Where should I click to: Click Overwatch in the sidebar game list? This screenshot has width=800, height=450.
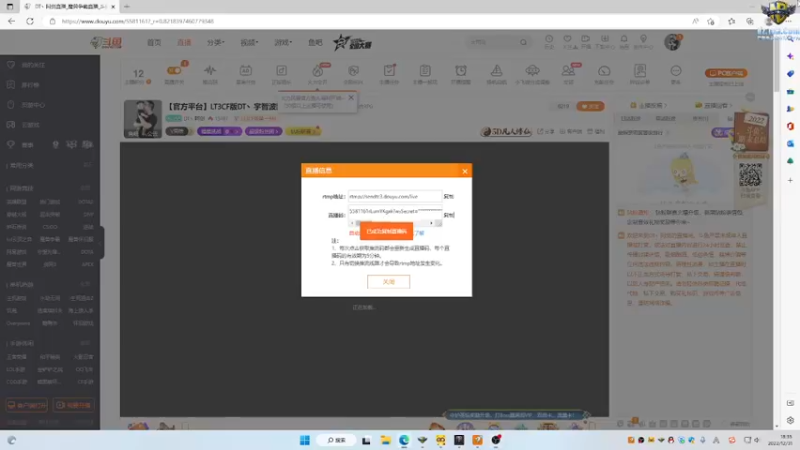click(x=18, y=323)
